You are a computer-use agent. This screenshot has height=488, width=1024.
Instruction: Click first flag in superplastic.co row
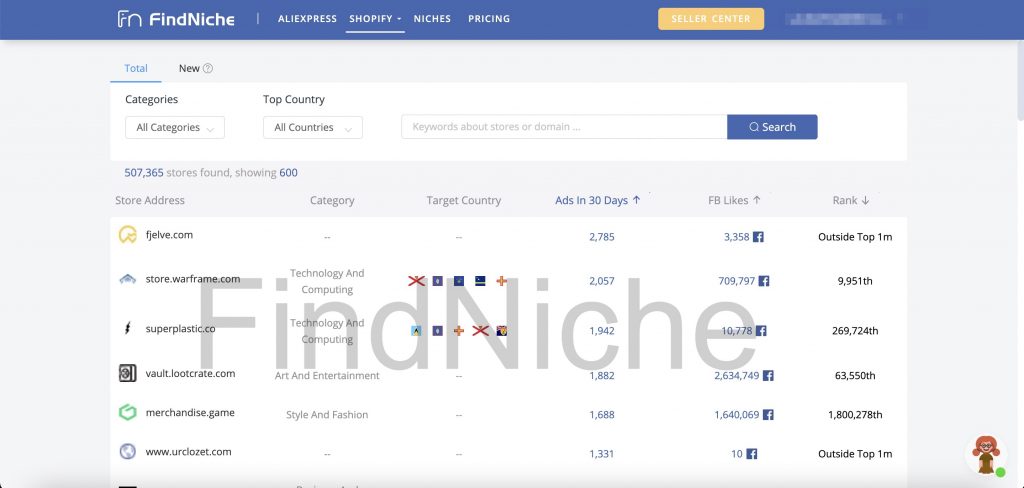pos(417,331)
